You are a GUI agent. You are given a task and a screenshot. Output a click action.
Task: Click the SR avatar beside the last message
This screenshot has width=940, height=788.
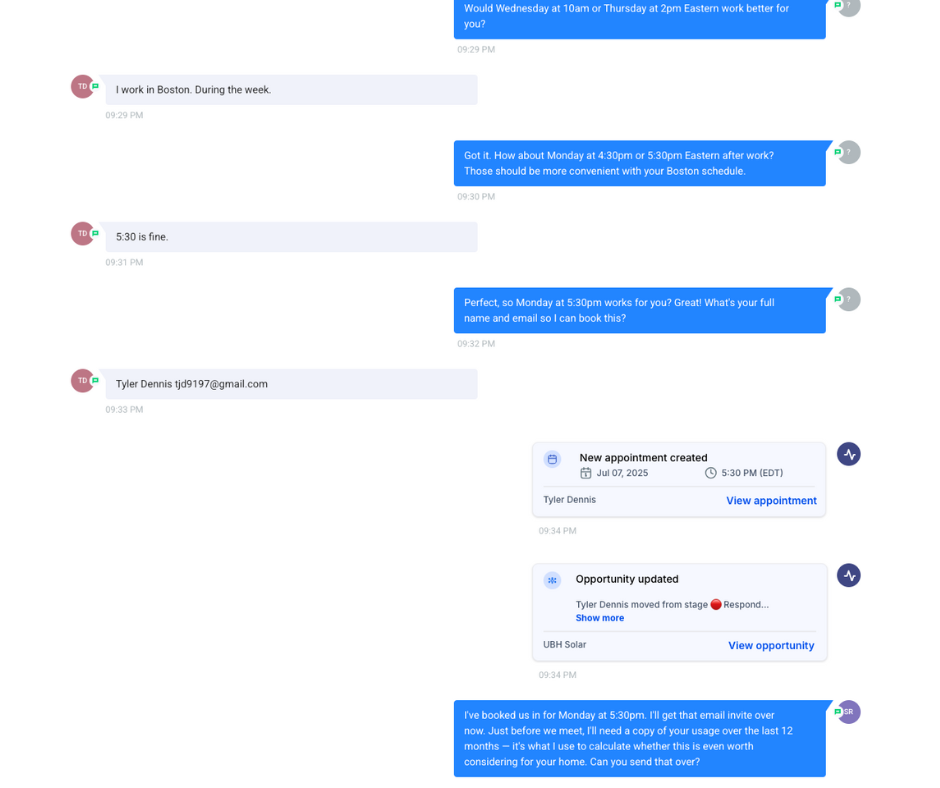coord(848,712)
